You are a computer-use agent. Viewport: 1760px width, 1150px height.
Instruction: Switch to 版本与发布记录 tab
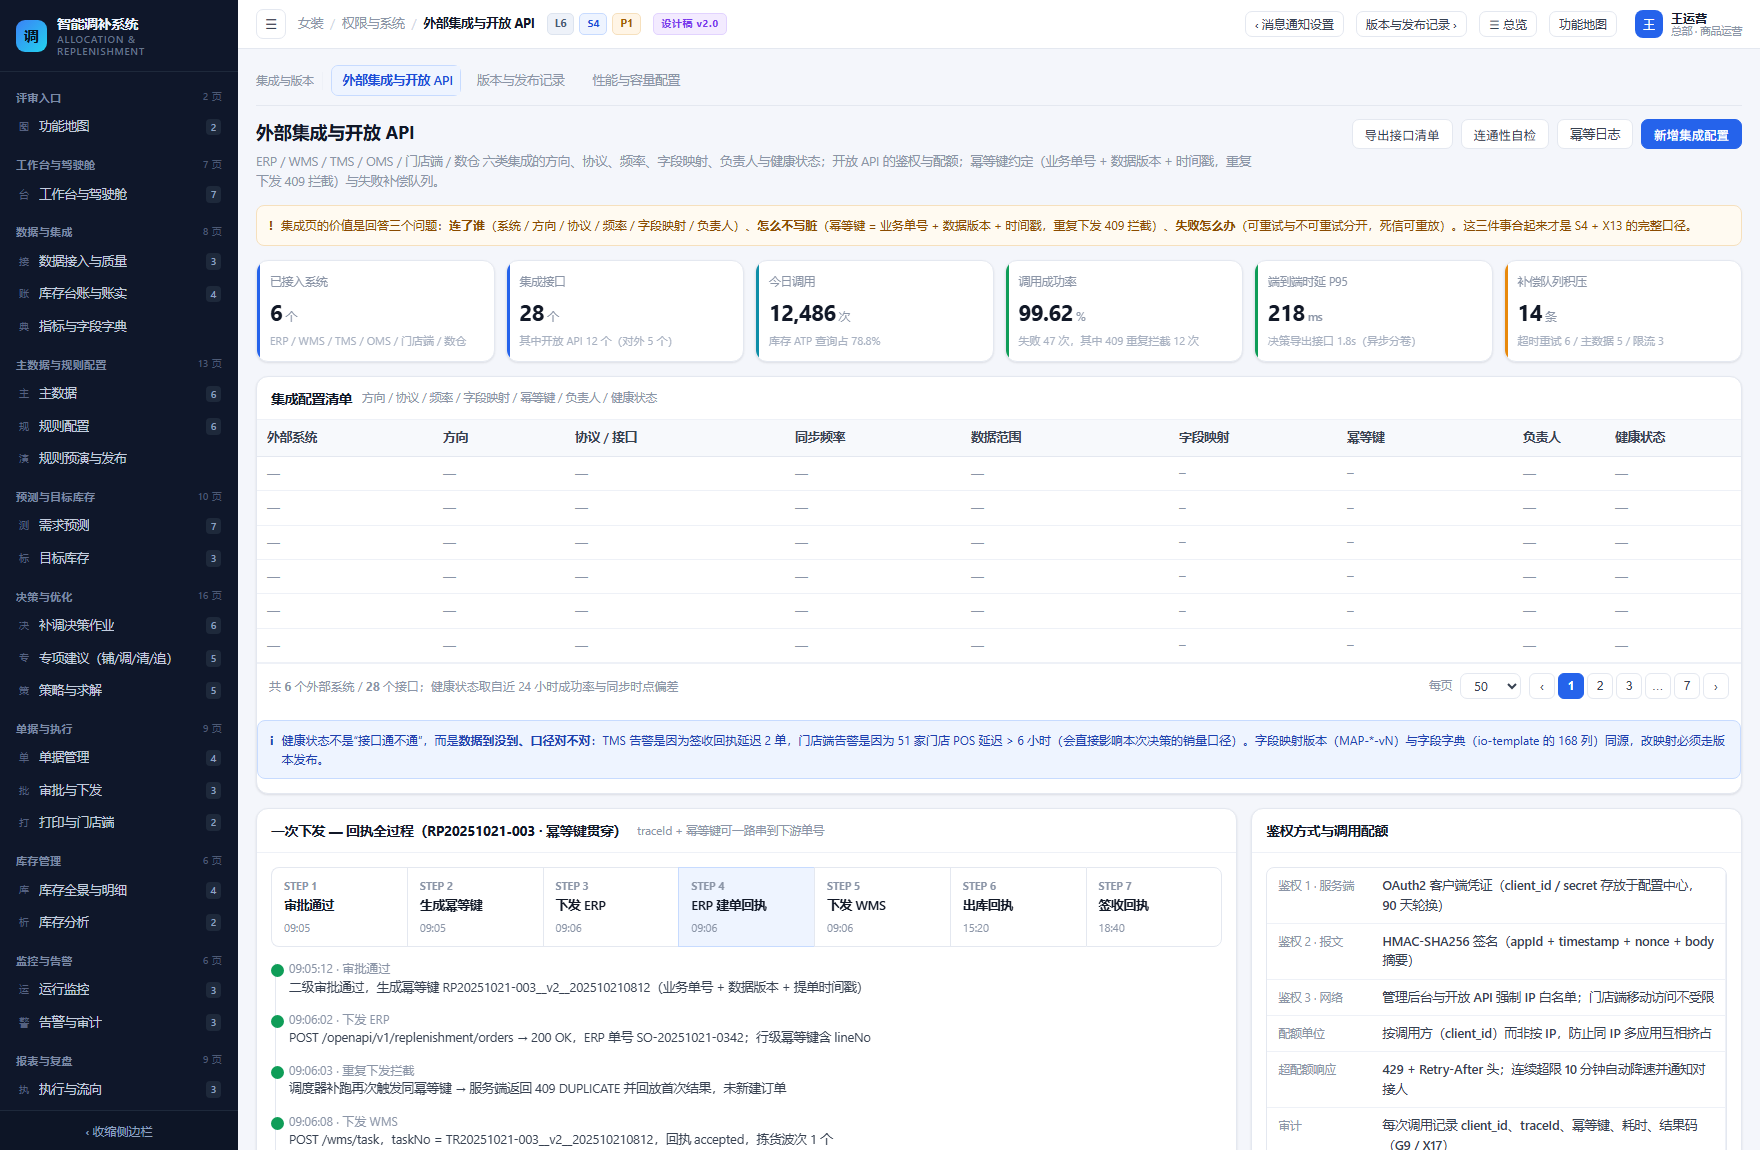tap(521, 80)
